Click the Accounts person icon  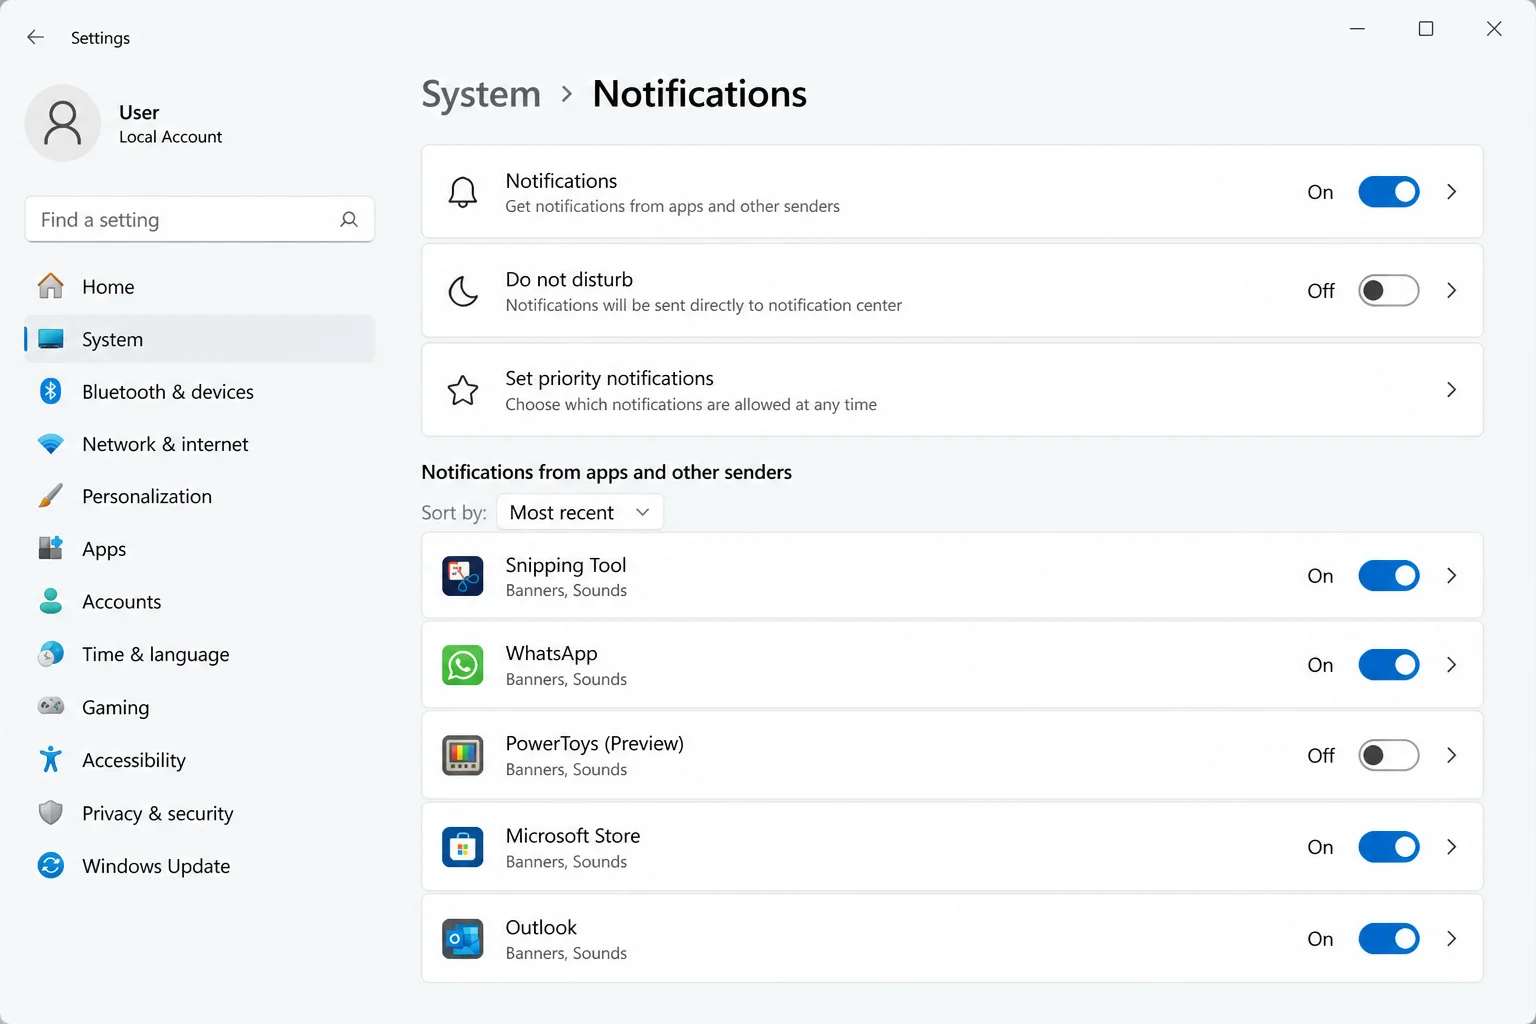point(50,601)
